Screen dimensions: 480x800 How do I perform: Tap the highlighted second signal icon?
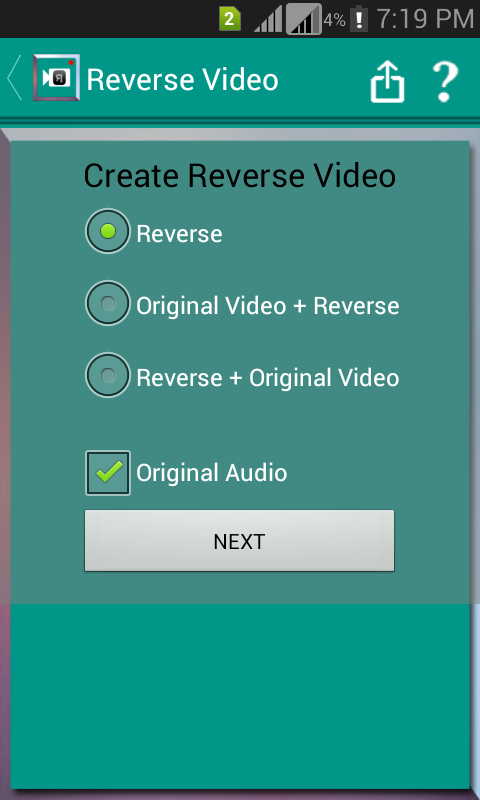(x=304, y=19)
